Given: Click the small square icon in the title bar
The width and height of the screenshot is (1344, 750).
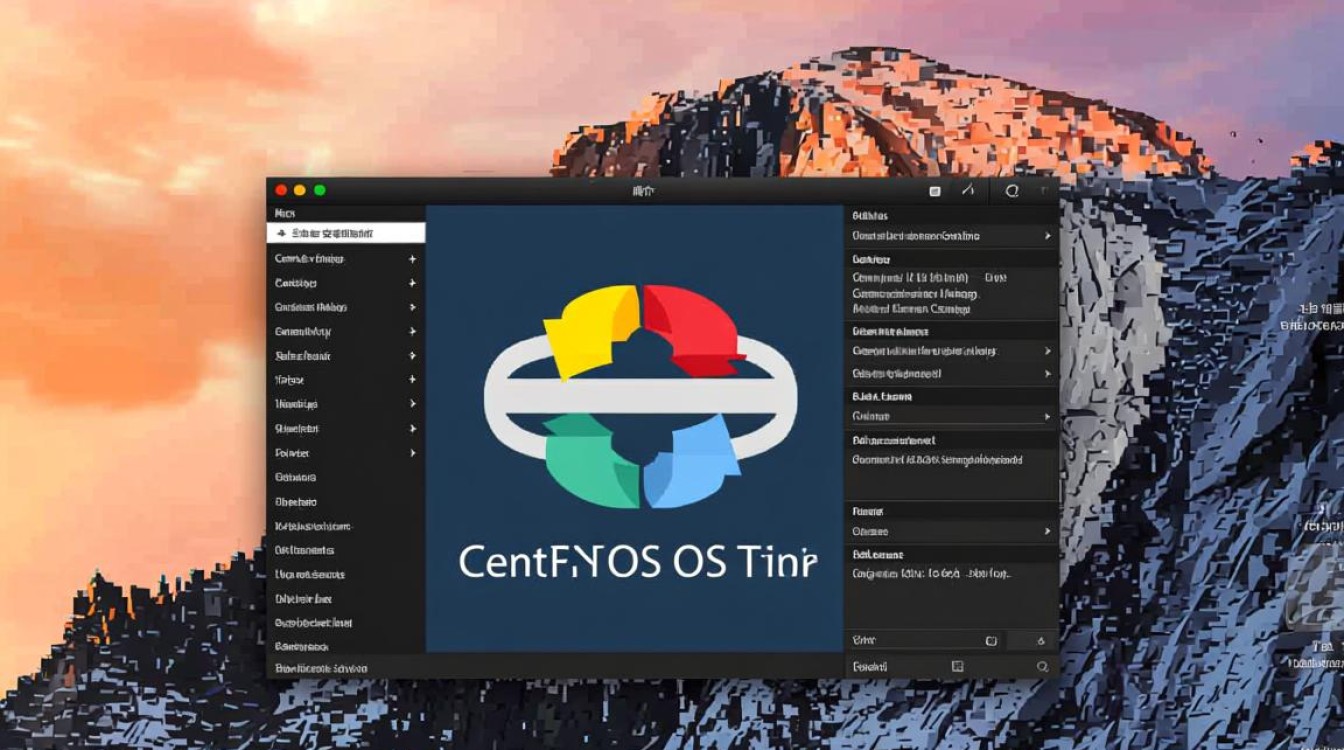Looking at the screenshot, I should [935, 191].
